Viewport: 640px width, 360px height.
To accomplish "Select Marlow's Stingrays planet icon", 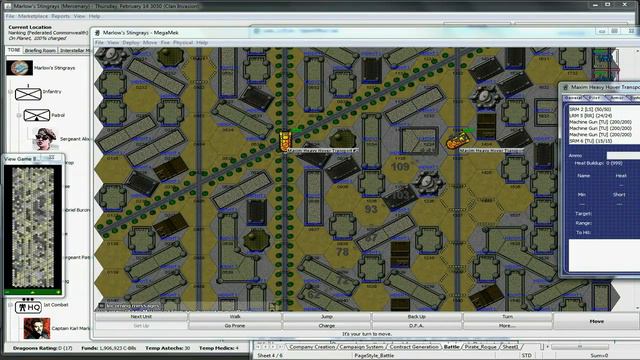I will (19, 68).
